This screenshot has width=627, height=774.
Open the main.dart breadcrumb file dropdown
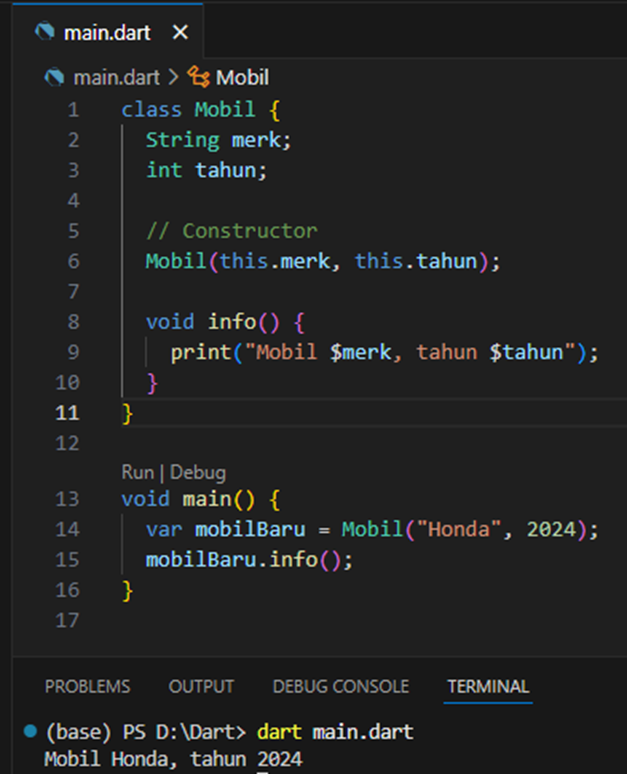[x=110, y=77]
